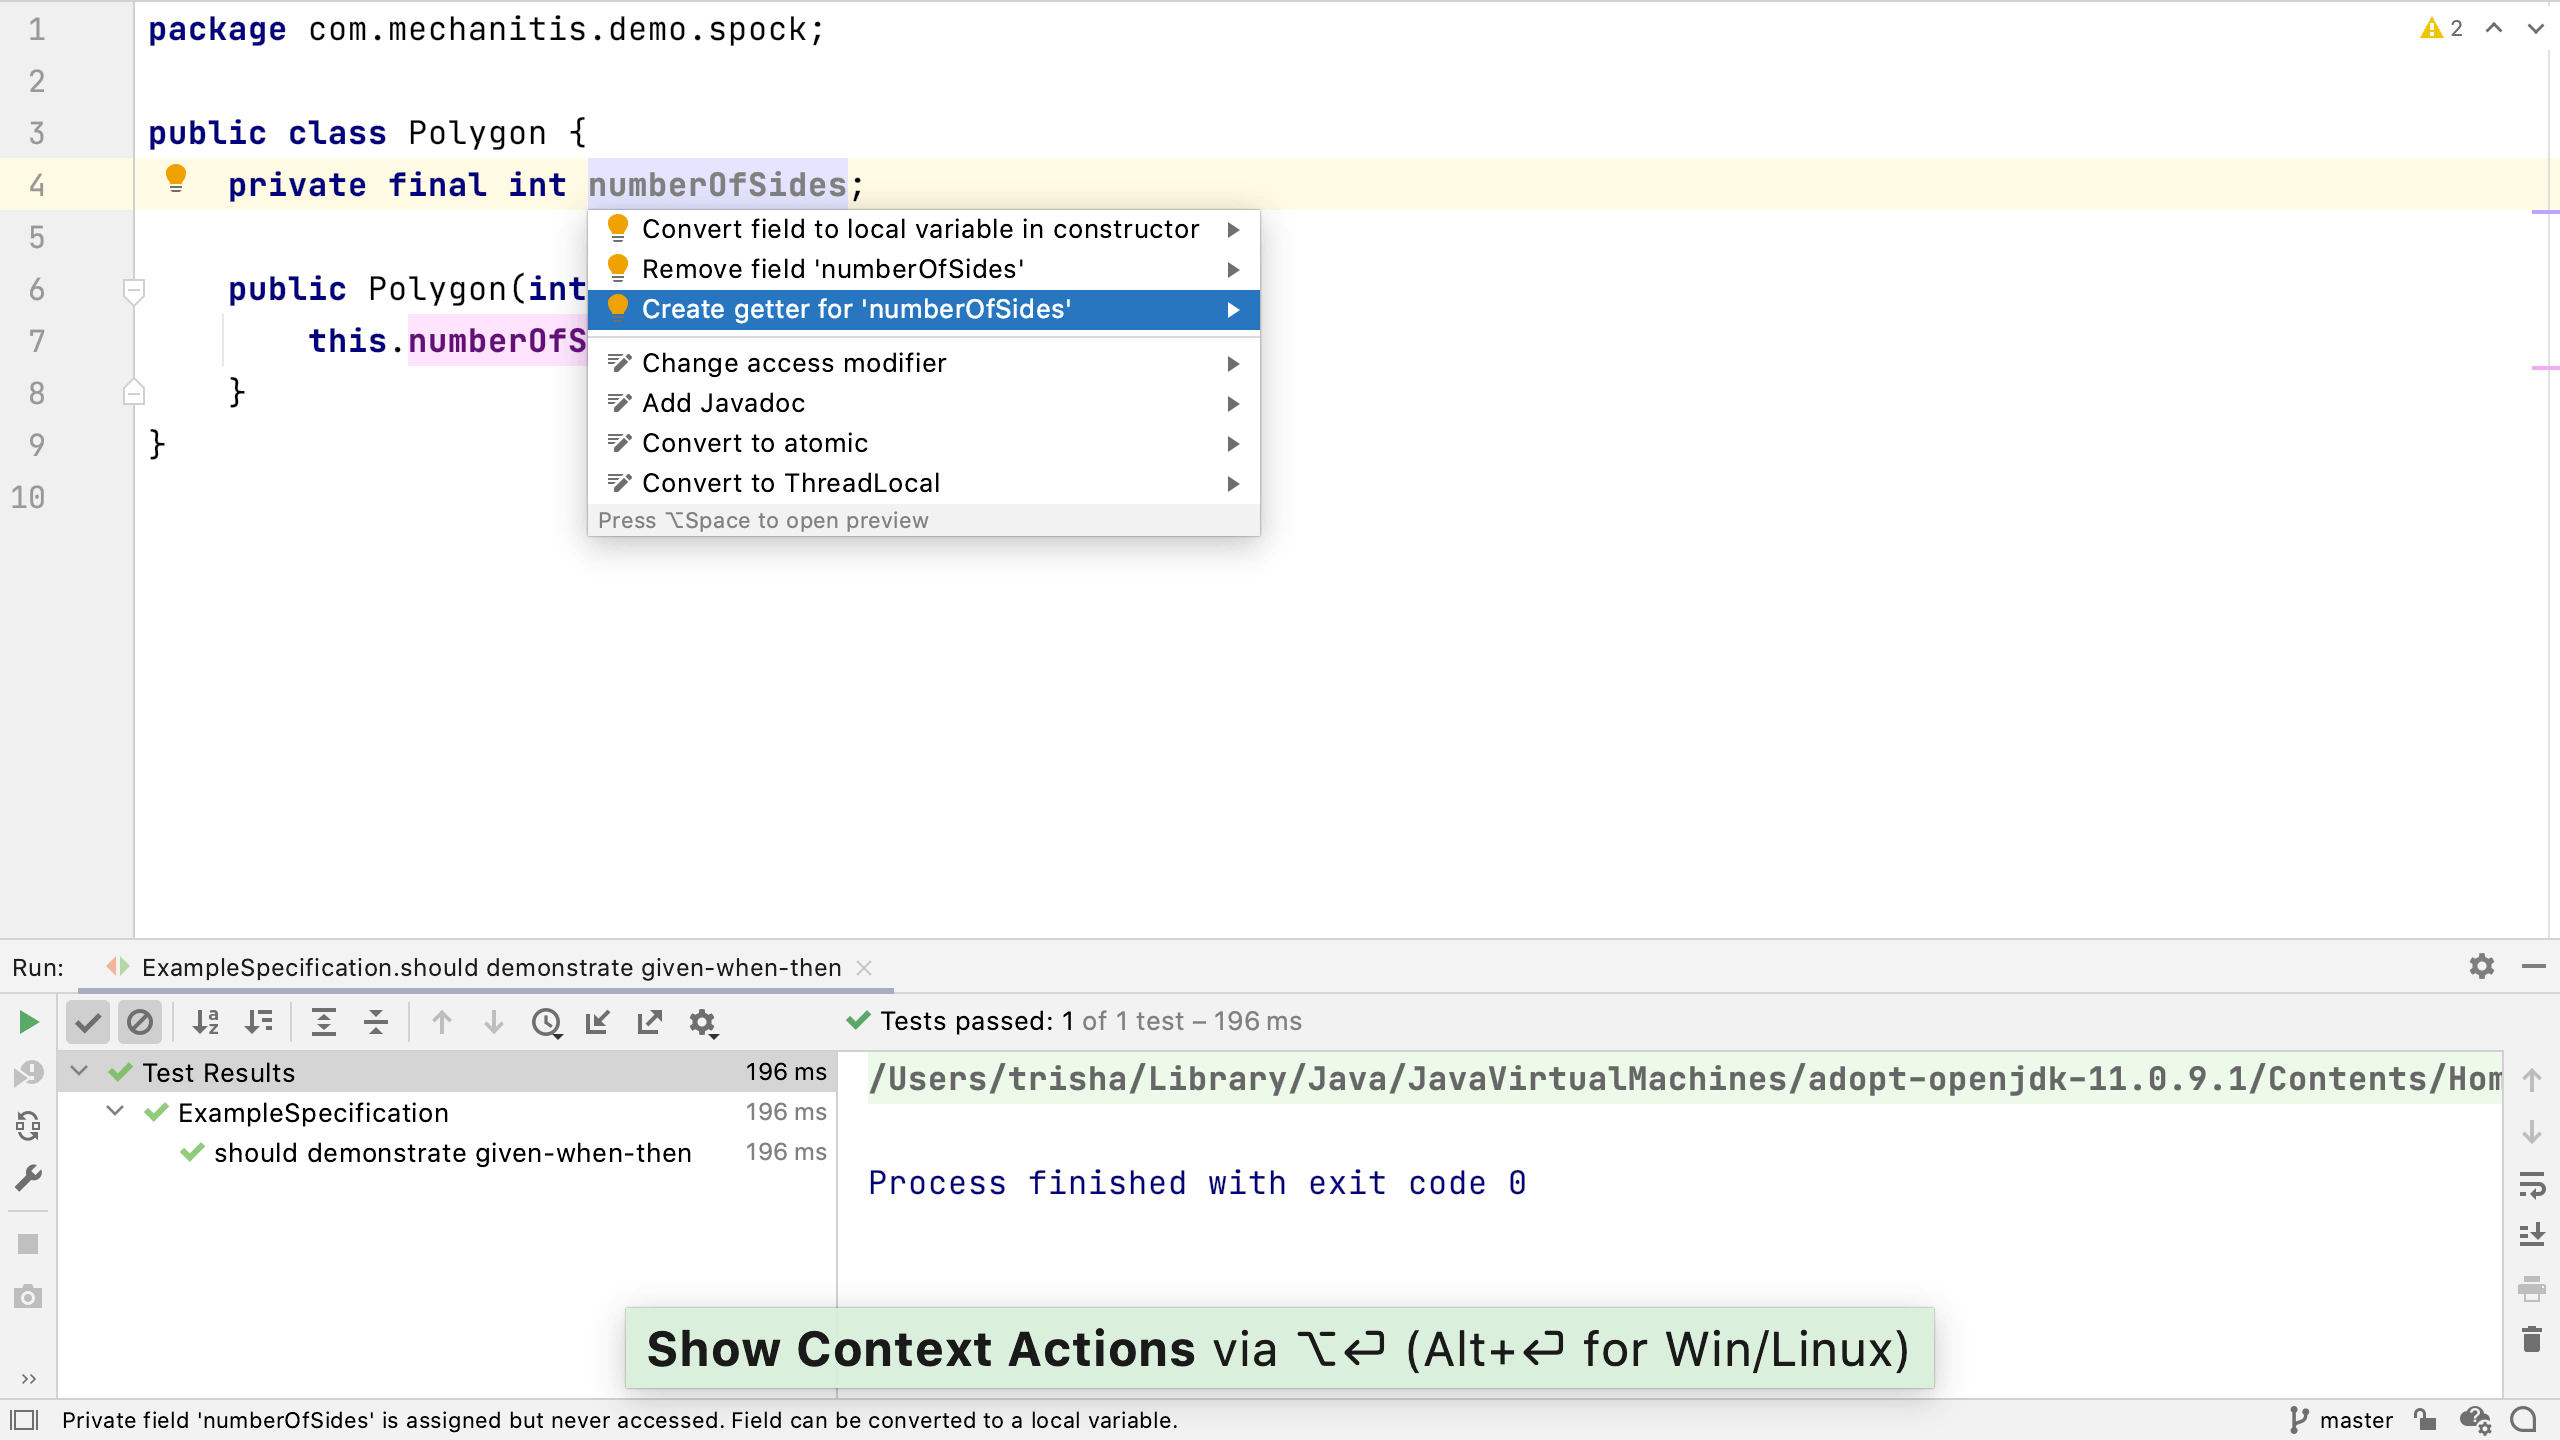Open test history clock icon
This screenshot has width=2560, height=1440.
tap(546, 1022)
